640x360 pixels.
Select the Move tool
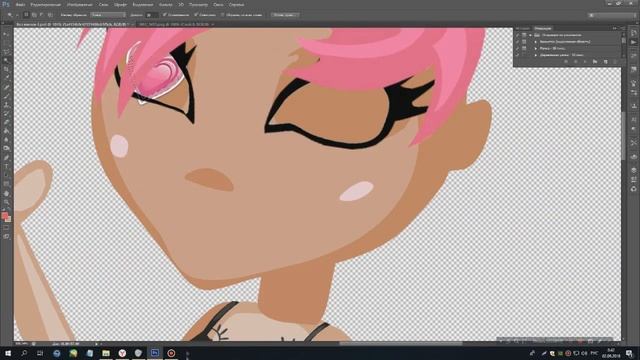[x=6, y=34]
